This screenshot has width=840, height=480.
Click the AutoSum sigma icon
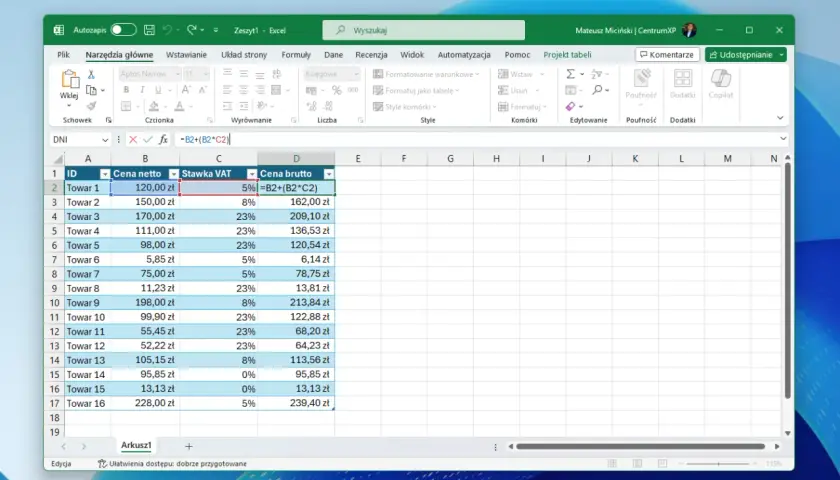[571, 74]
